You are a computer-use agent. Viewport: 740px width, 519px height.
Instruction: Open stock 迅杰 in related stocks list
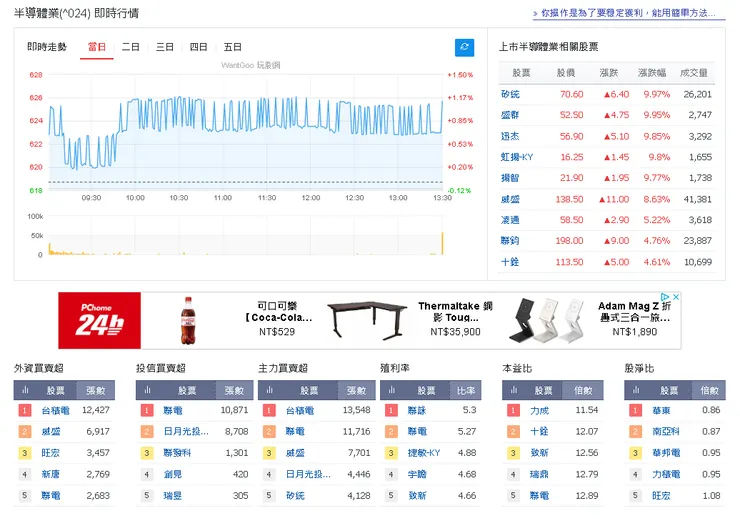coord(510,136)
